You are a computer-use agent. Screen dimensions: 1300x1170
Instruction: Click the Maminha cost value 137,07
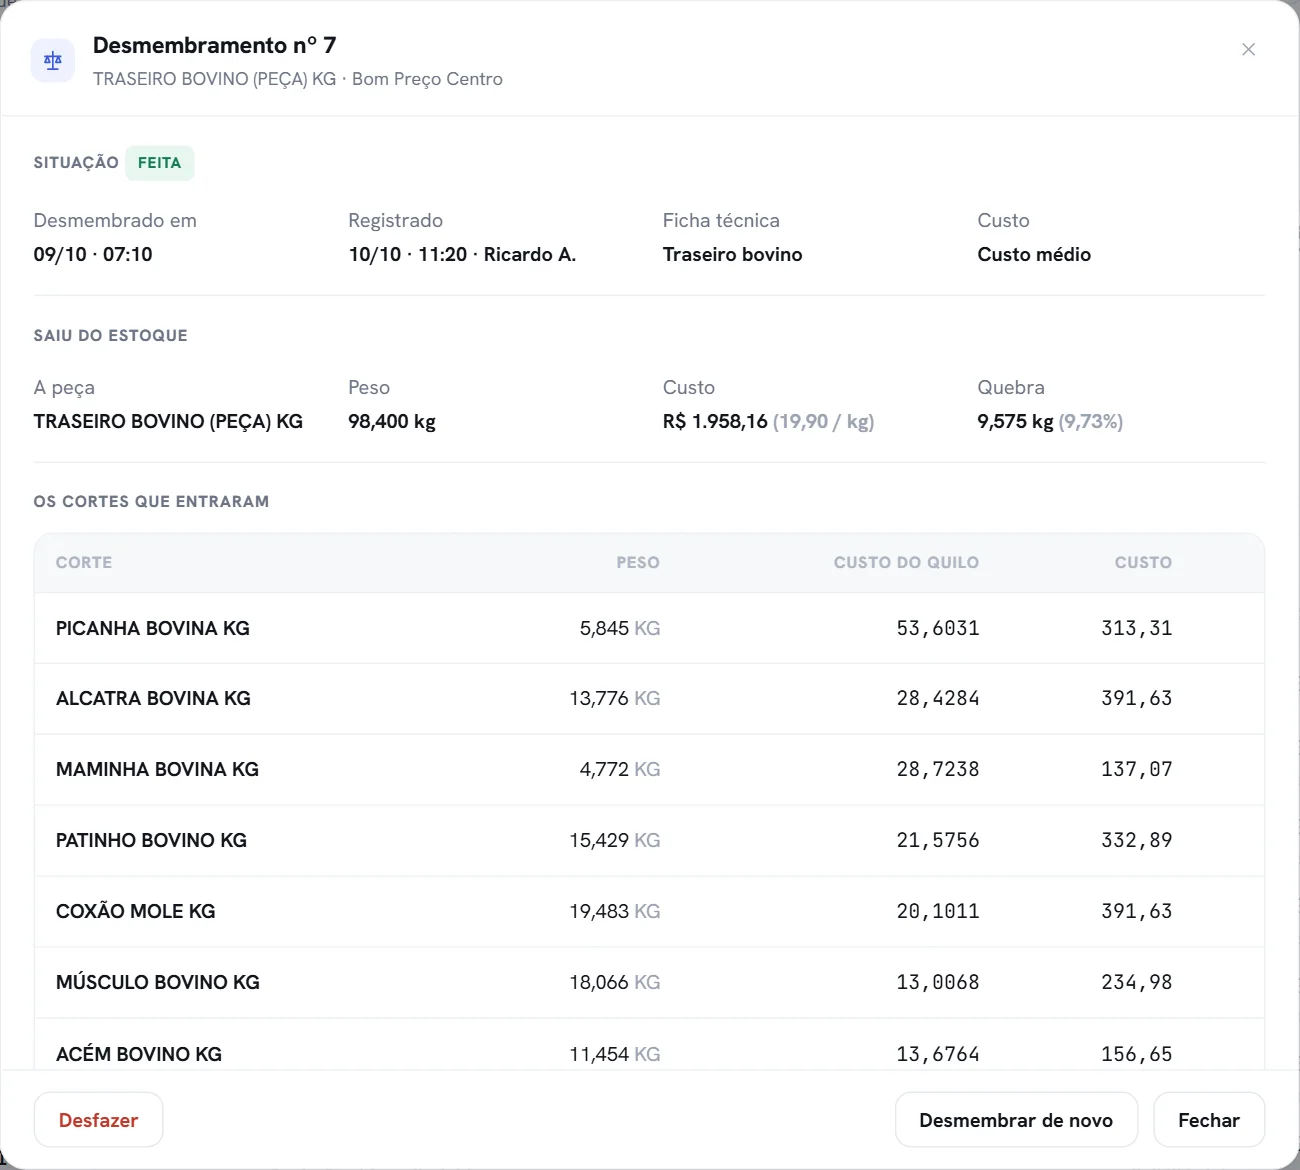coord(1137,769)
